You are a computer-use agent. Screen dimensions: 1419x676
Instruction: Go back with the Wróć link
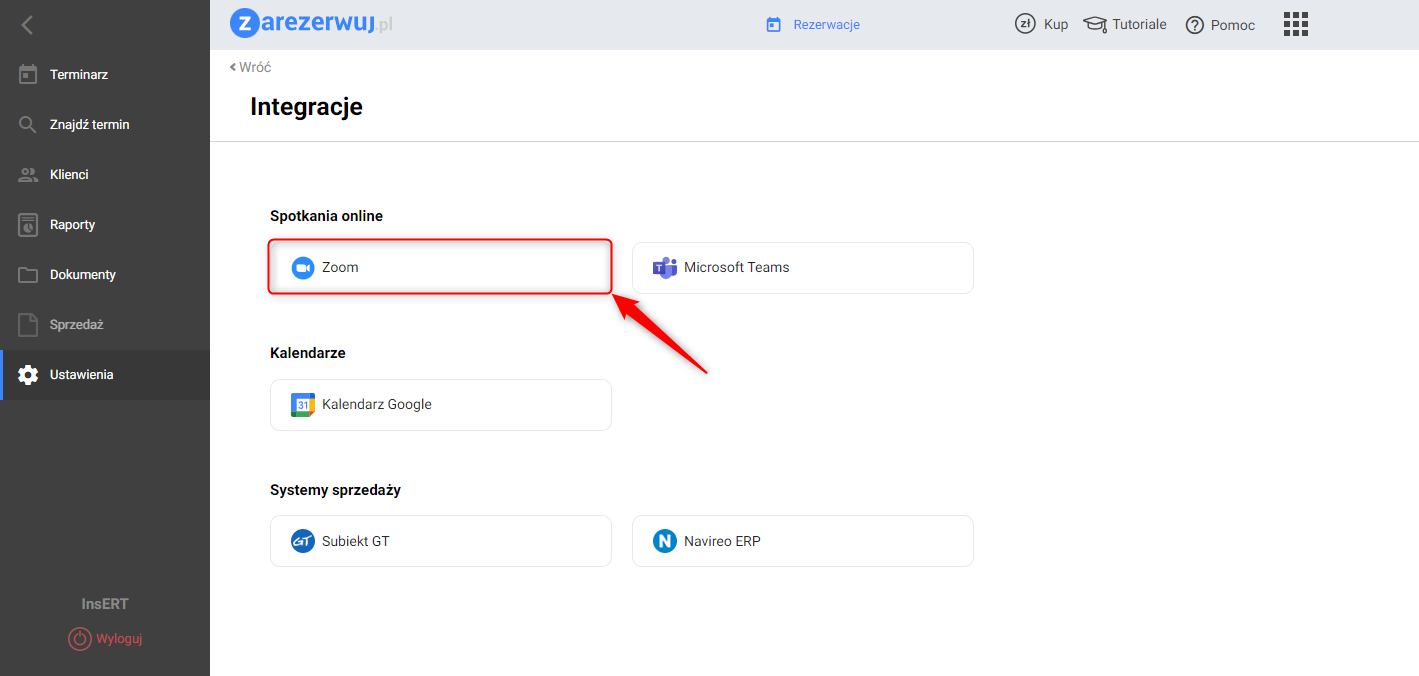[250, 67]
